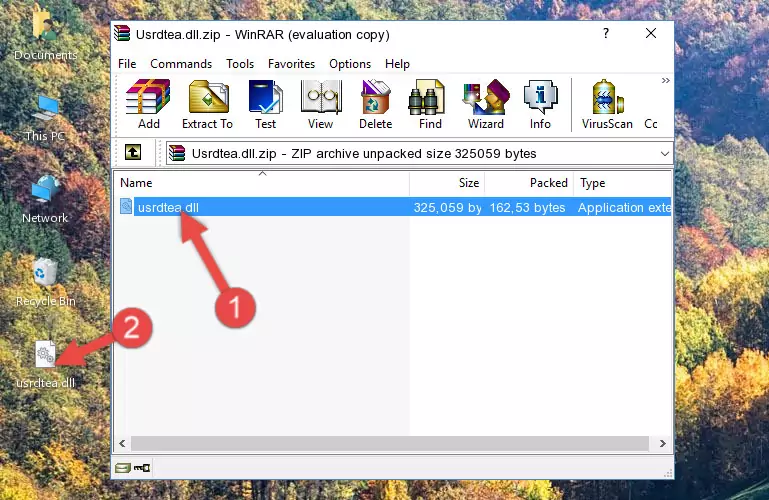Image resolution: width=769 pixels, height=500 pixels.
Task: Click the horizontal scrollbar thumb
Action: click(x=390, y=443)
